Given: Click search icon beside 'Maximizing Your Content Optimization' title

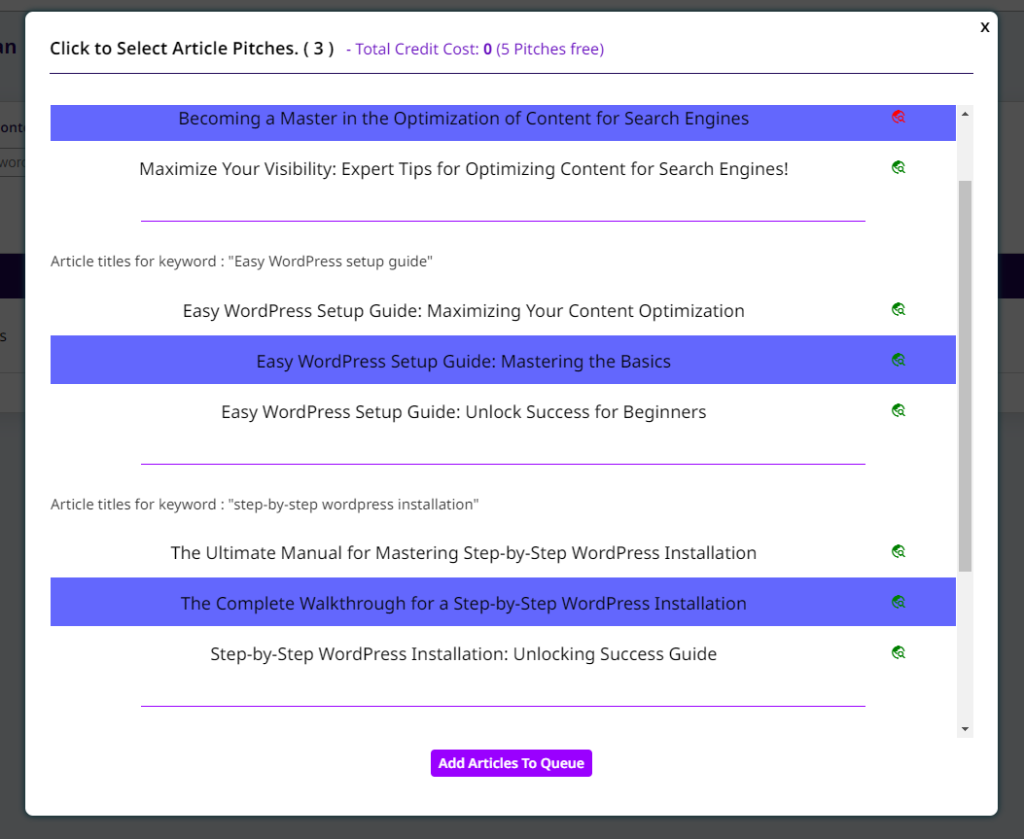Looking at the screenshot, I should pyautogui.click(x=898, y=310).
